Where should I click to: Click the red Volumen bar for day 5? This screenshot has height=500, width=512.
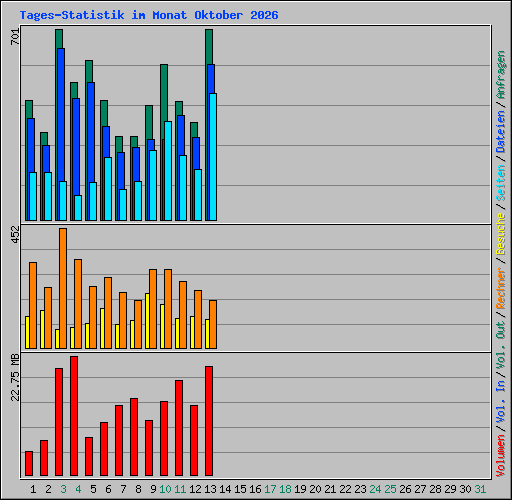pos(89,457)
